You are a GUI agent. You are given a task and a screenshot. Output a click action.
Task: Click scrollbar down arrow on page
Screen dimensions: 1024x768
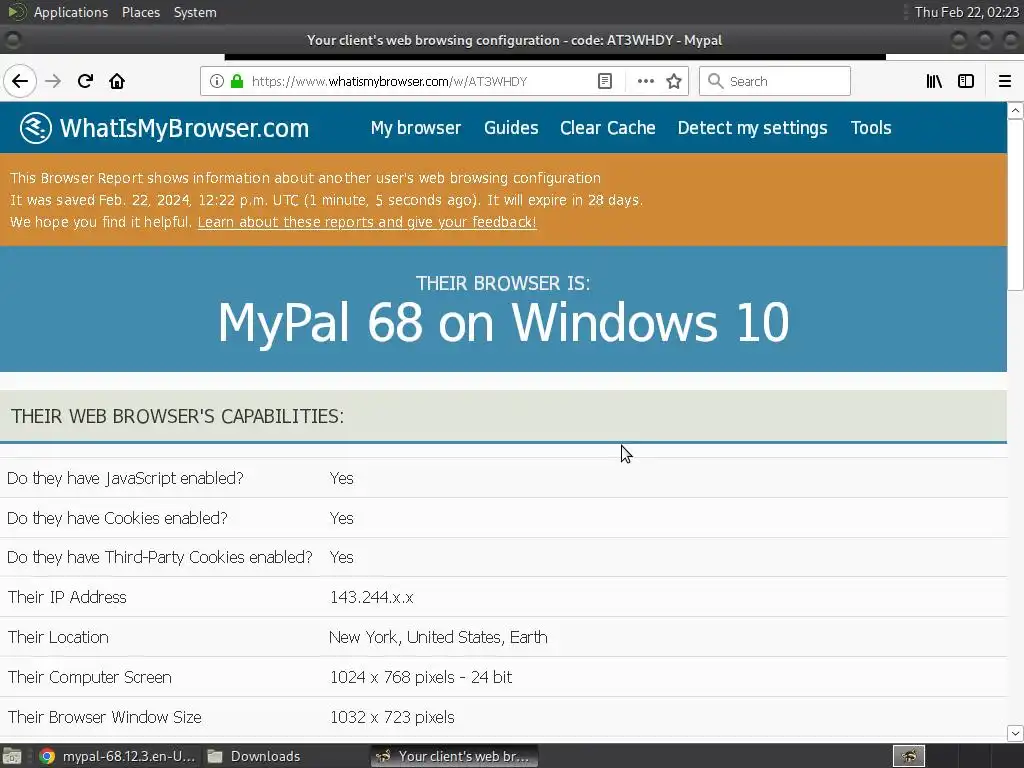[1015, 733]
